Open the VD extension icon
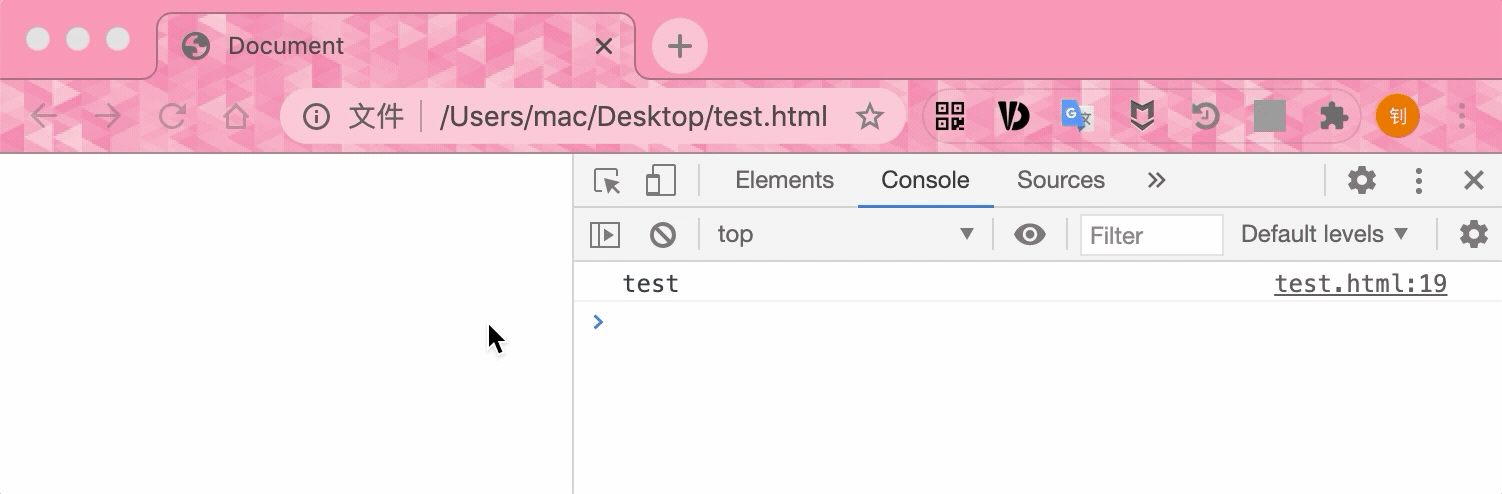The height and width of the screenshot is (494, 1502). [x=1013, y=117]
